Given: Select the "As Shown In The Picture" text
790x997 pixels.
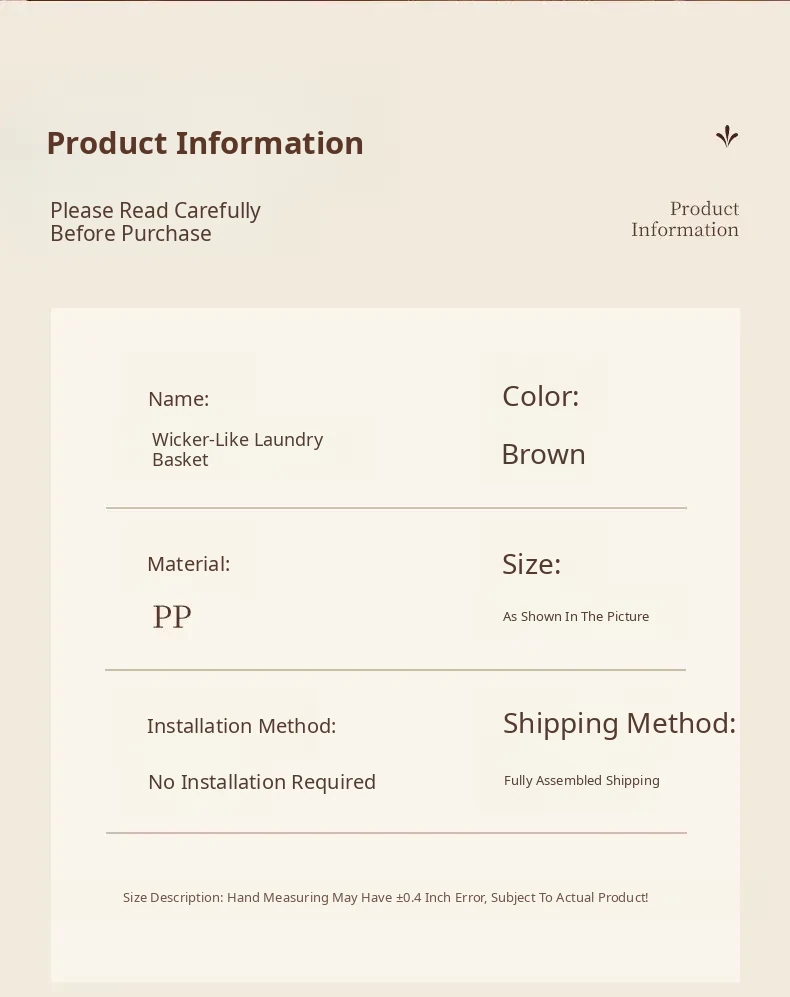Looking at the screenshot, I should pyautogui.click(x=576, y=617).
